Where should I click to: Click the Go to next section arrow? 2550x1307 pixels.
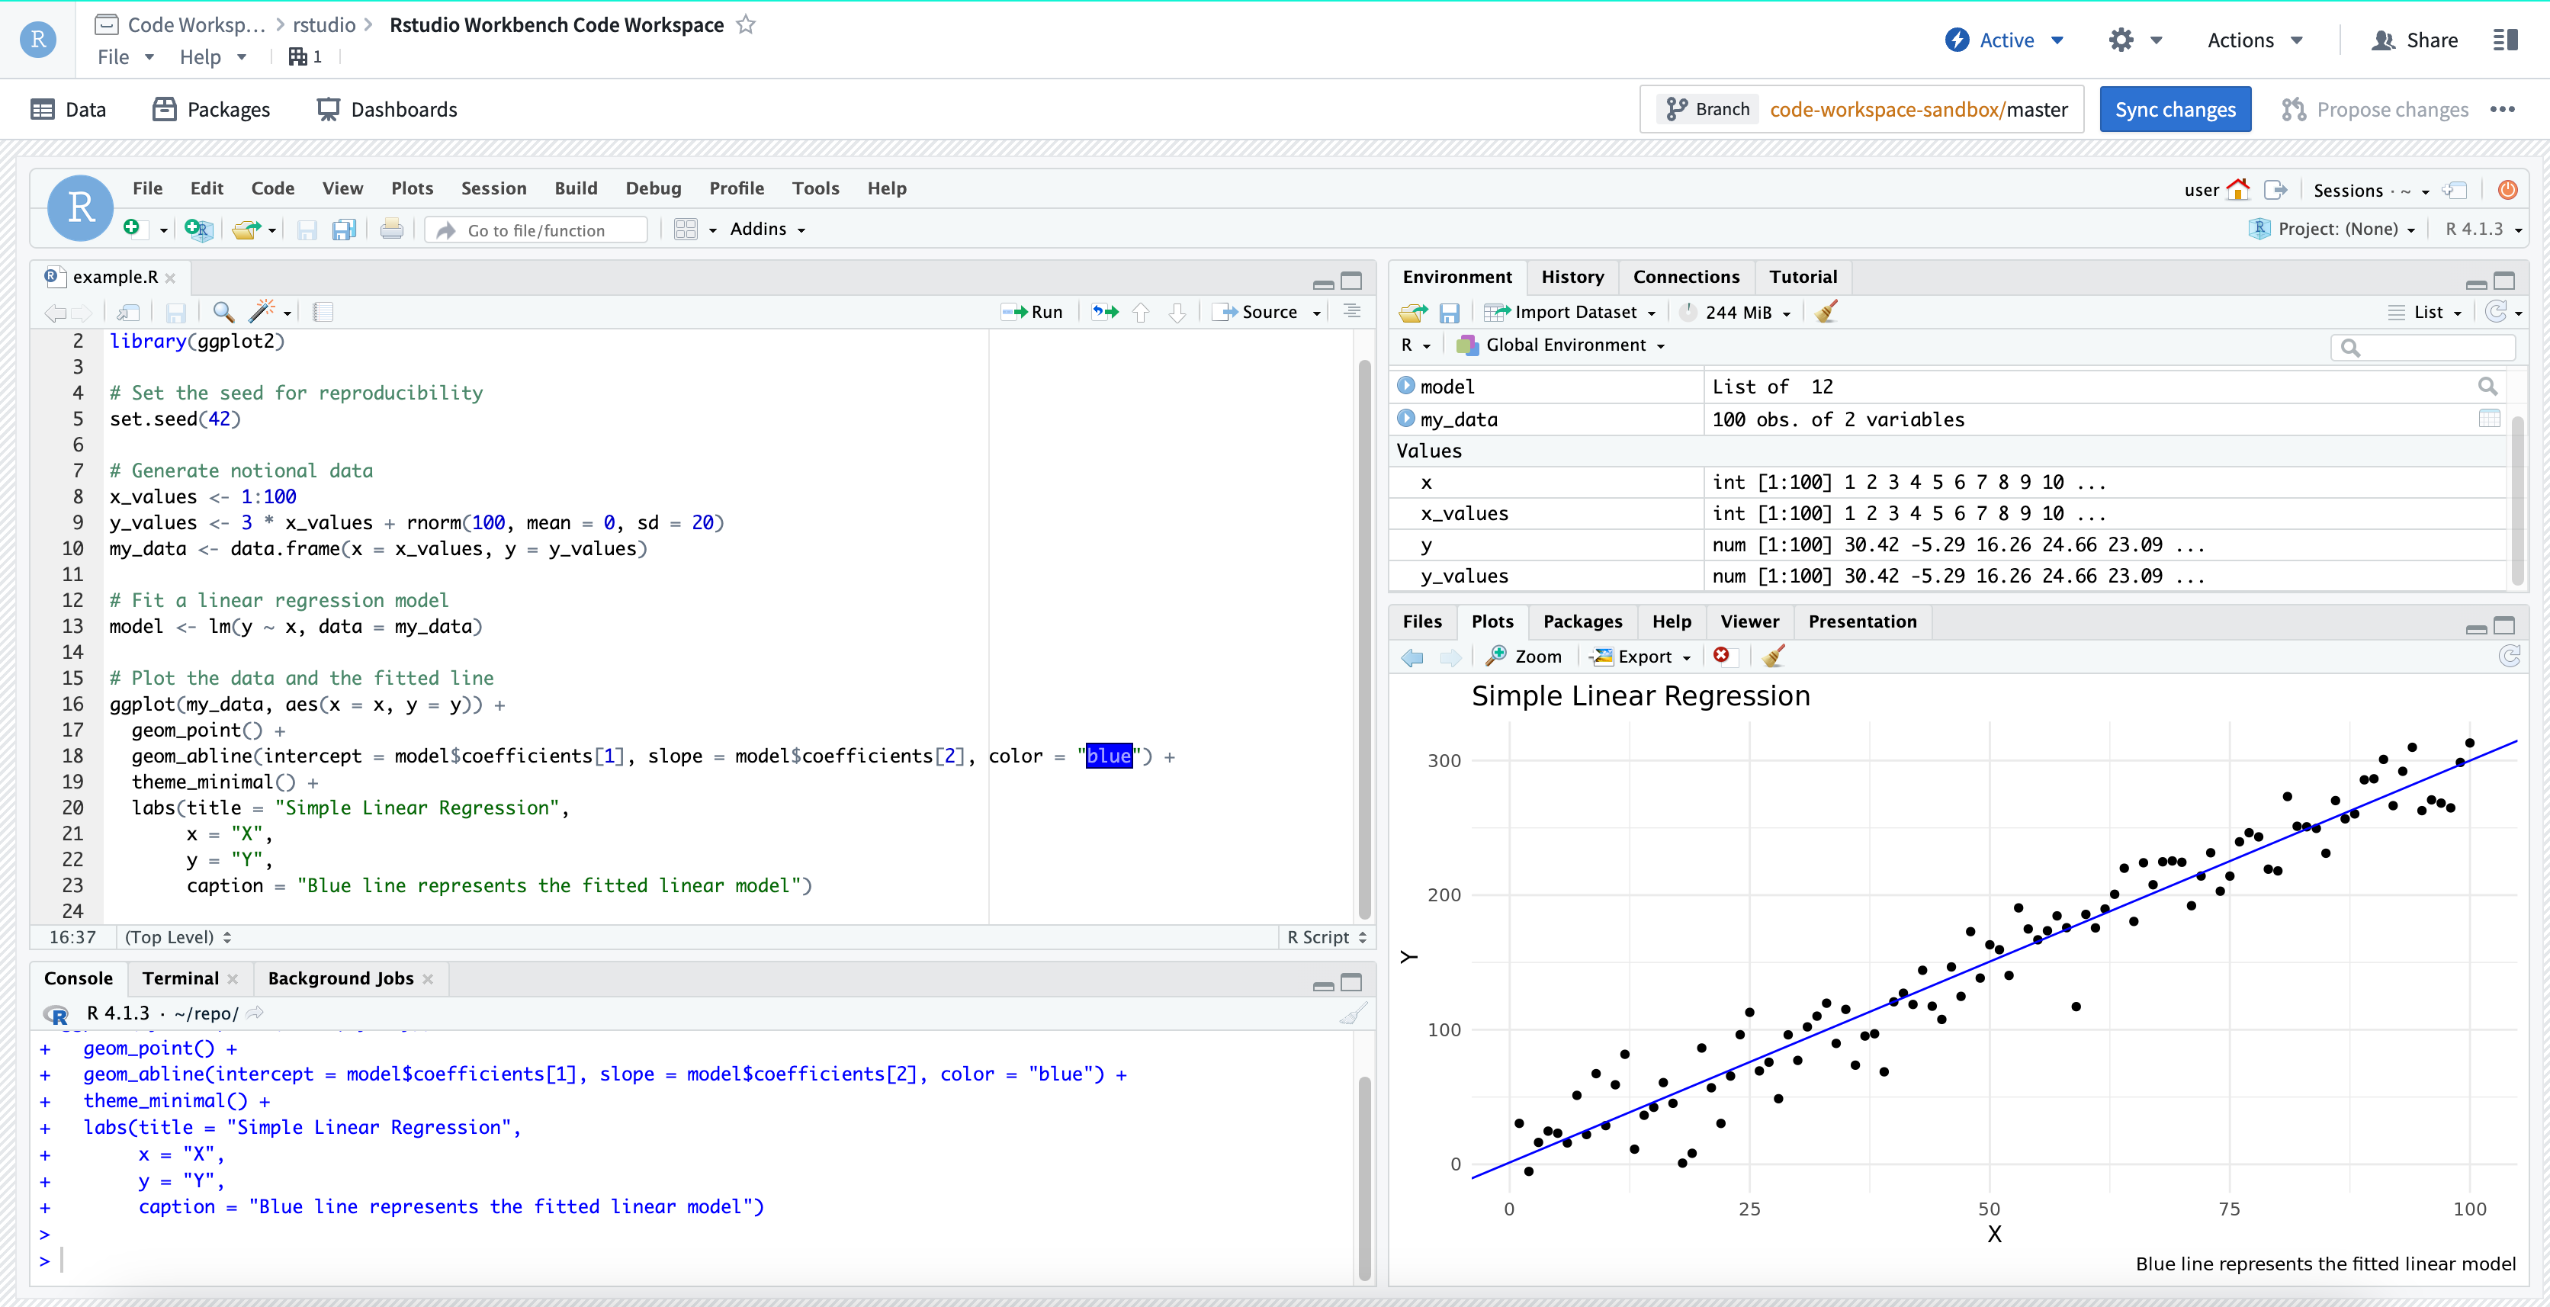[x=1178, y=312]
